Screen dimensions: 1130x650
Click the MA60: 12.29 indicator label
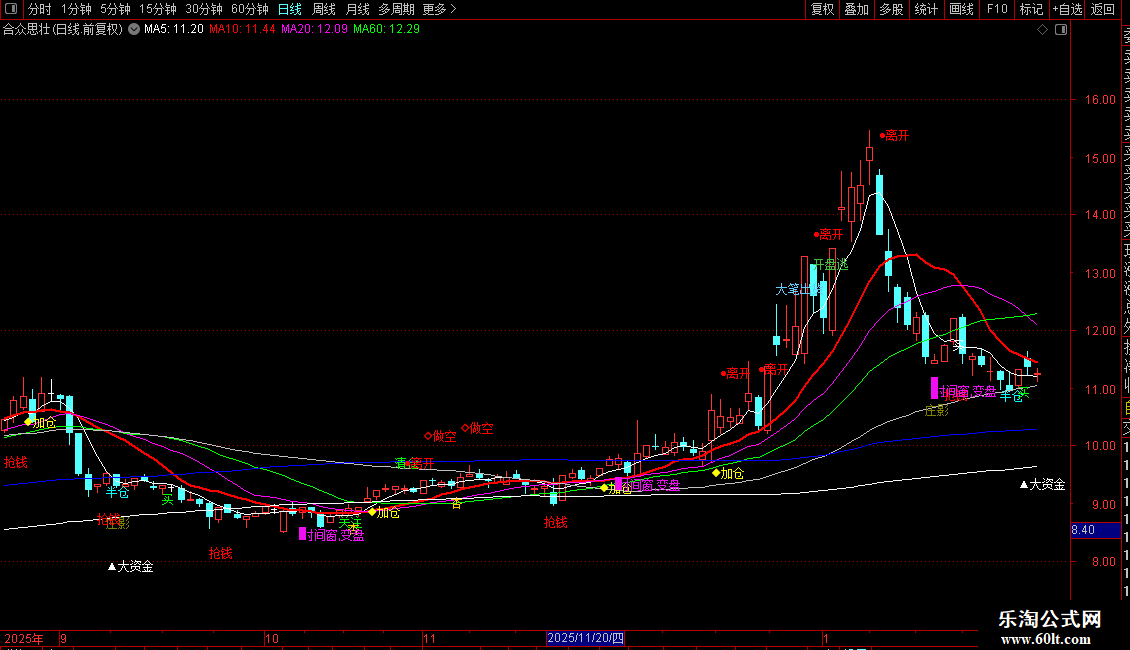click(386, 30)
